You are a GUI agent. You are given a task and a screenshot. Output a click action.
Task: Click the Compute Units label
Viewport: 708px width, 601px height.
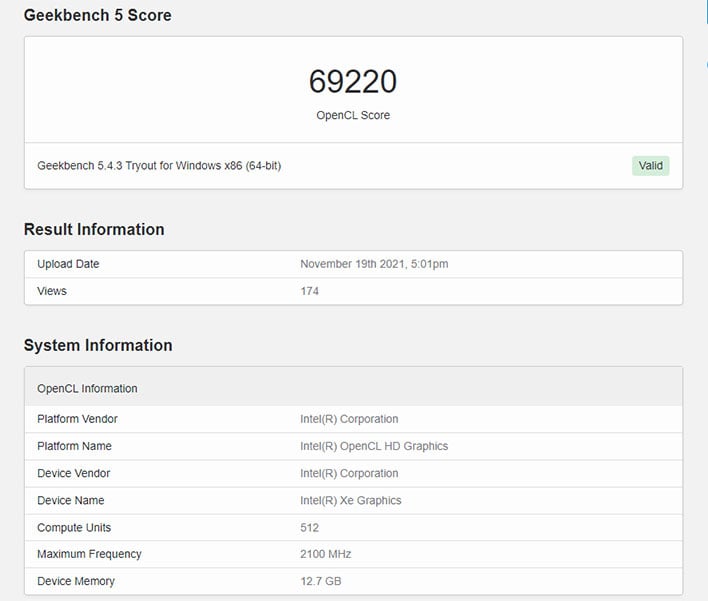pos(74,527)
